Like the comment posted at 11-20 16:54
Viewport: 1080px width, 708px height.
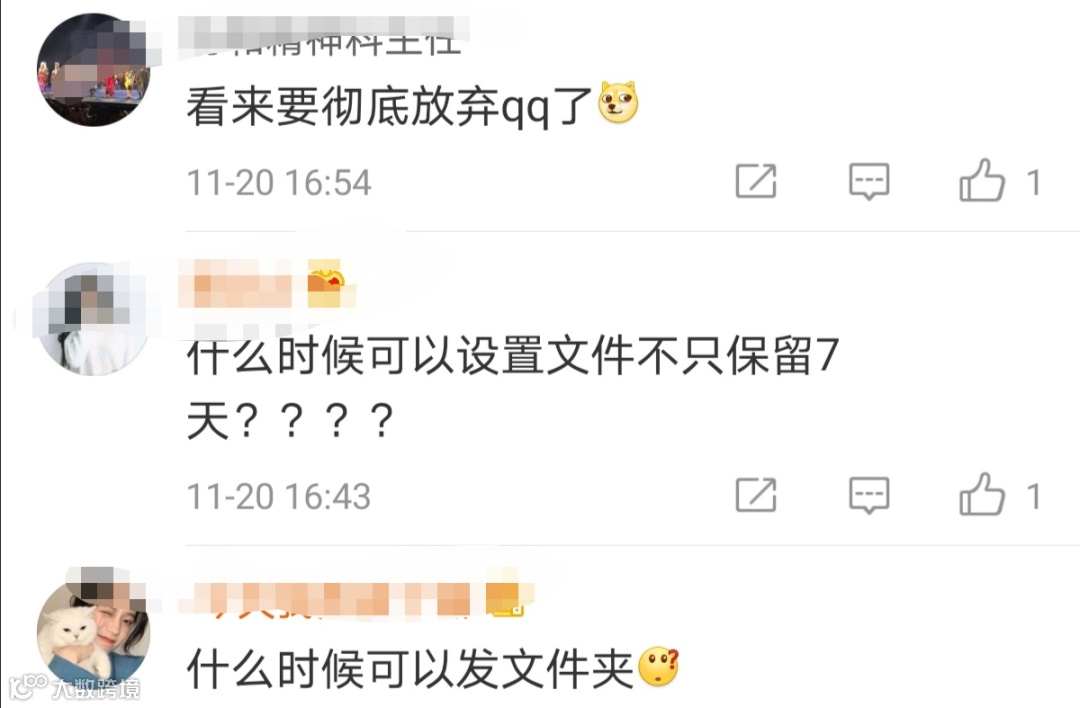(982, 181)
